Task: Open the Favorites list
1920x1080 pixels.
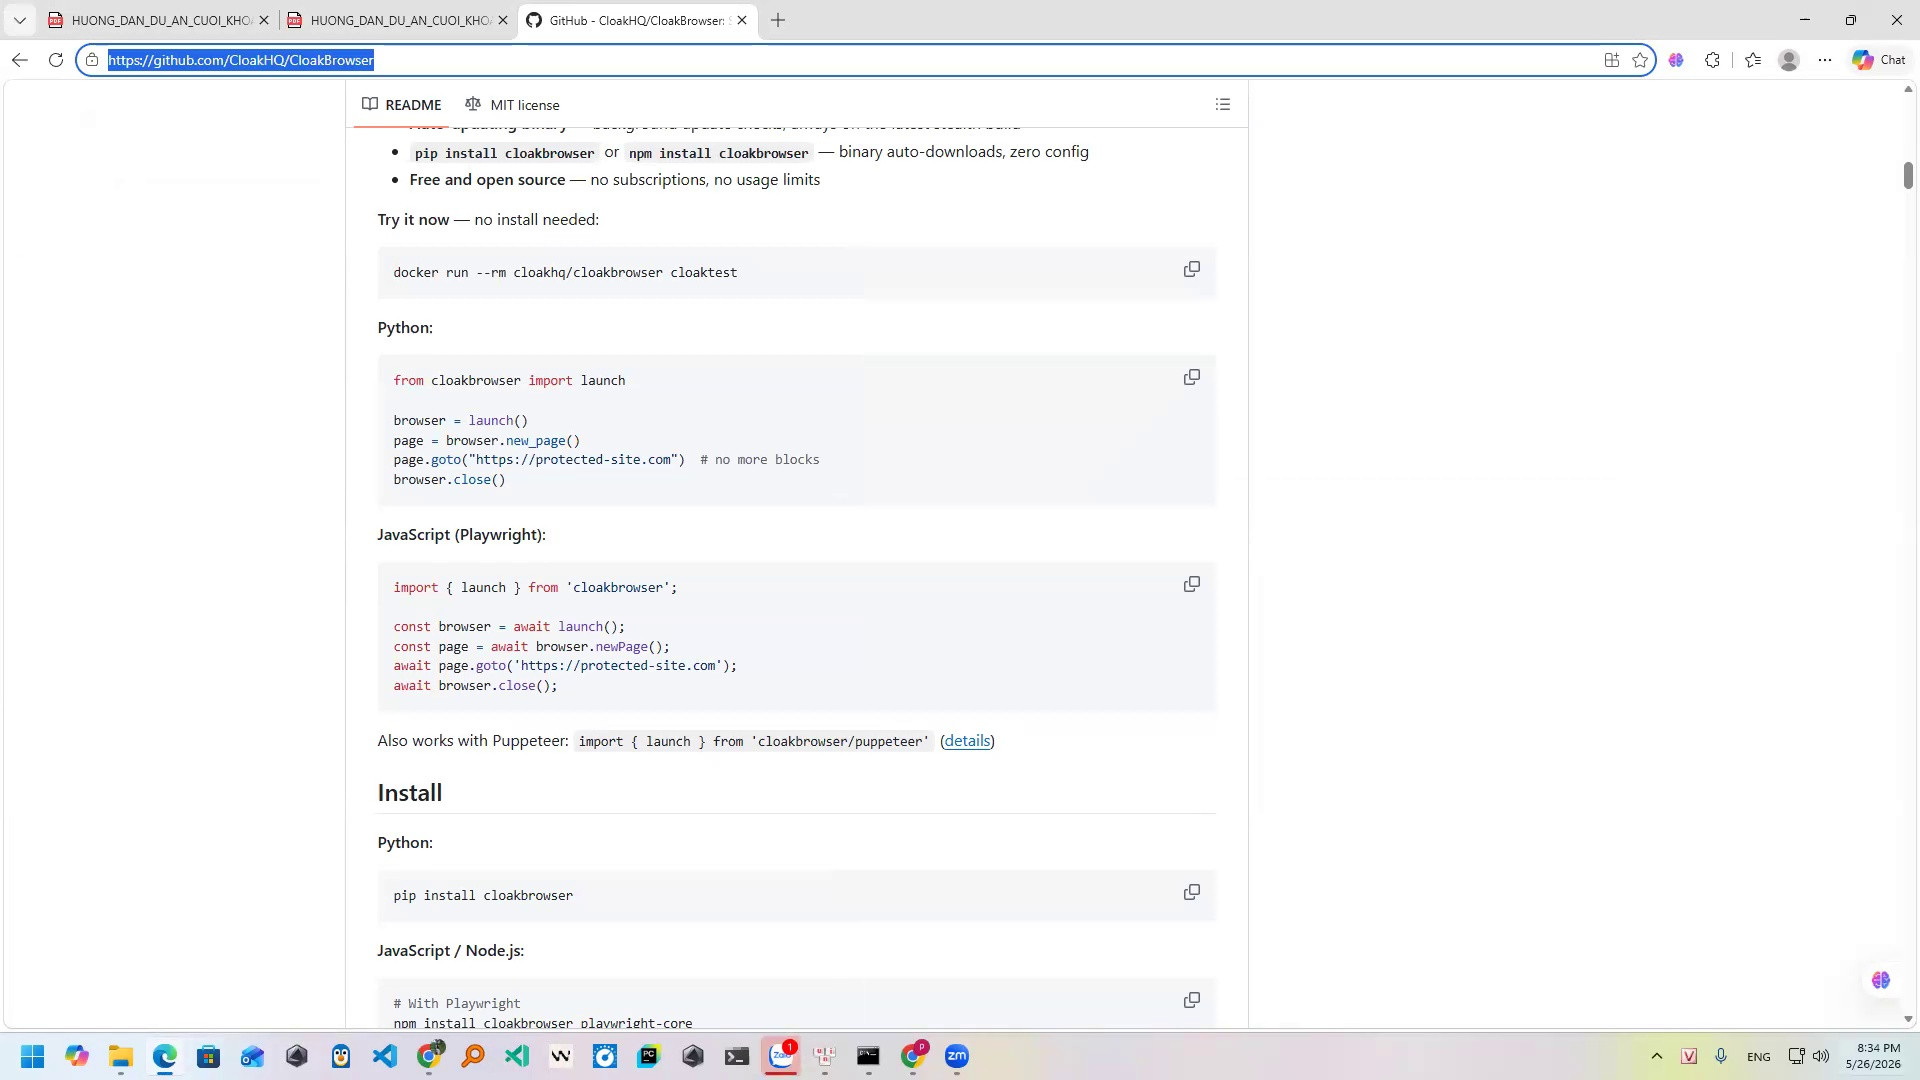Action: coord(1753,60)
